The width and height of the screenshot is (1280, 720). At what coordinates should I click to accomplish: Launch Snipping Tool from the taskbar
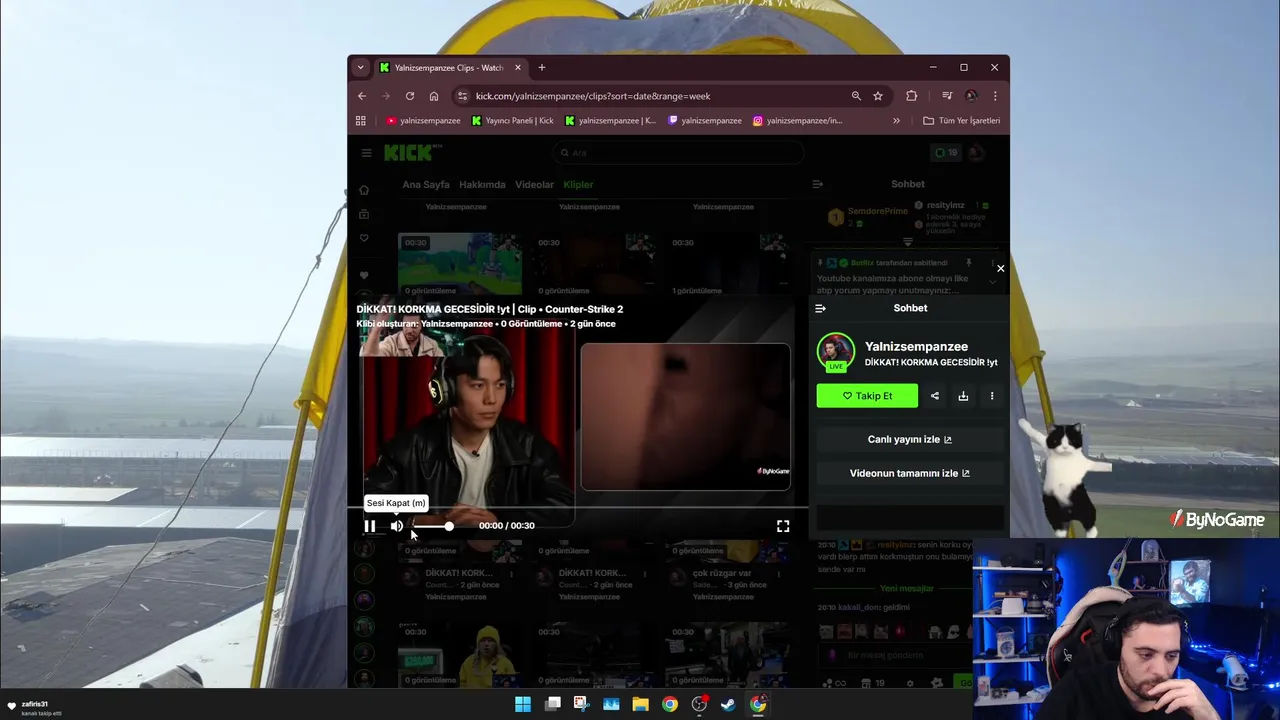[x=581, y=704]
